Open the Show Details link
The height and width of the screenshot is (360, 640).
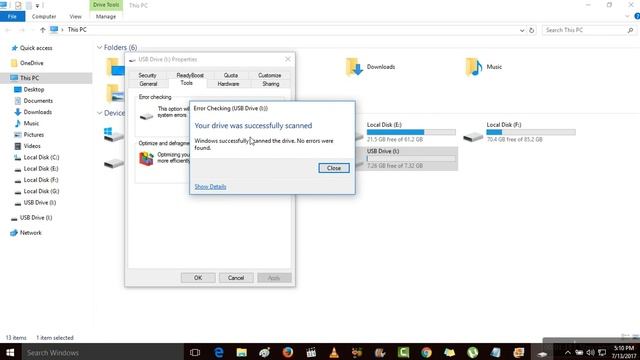point(210,187)
